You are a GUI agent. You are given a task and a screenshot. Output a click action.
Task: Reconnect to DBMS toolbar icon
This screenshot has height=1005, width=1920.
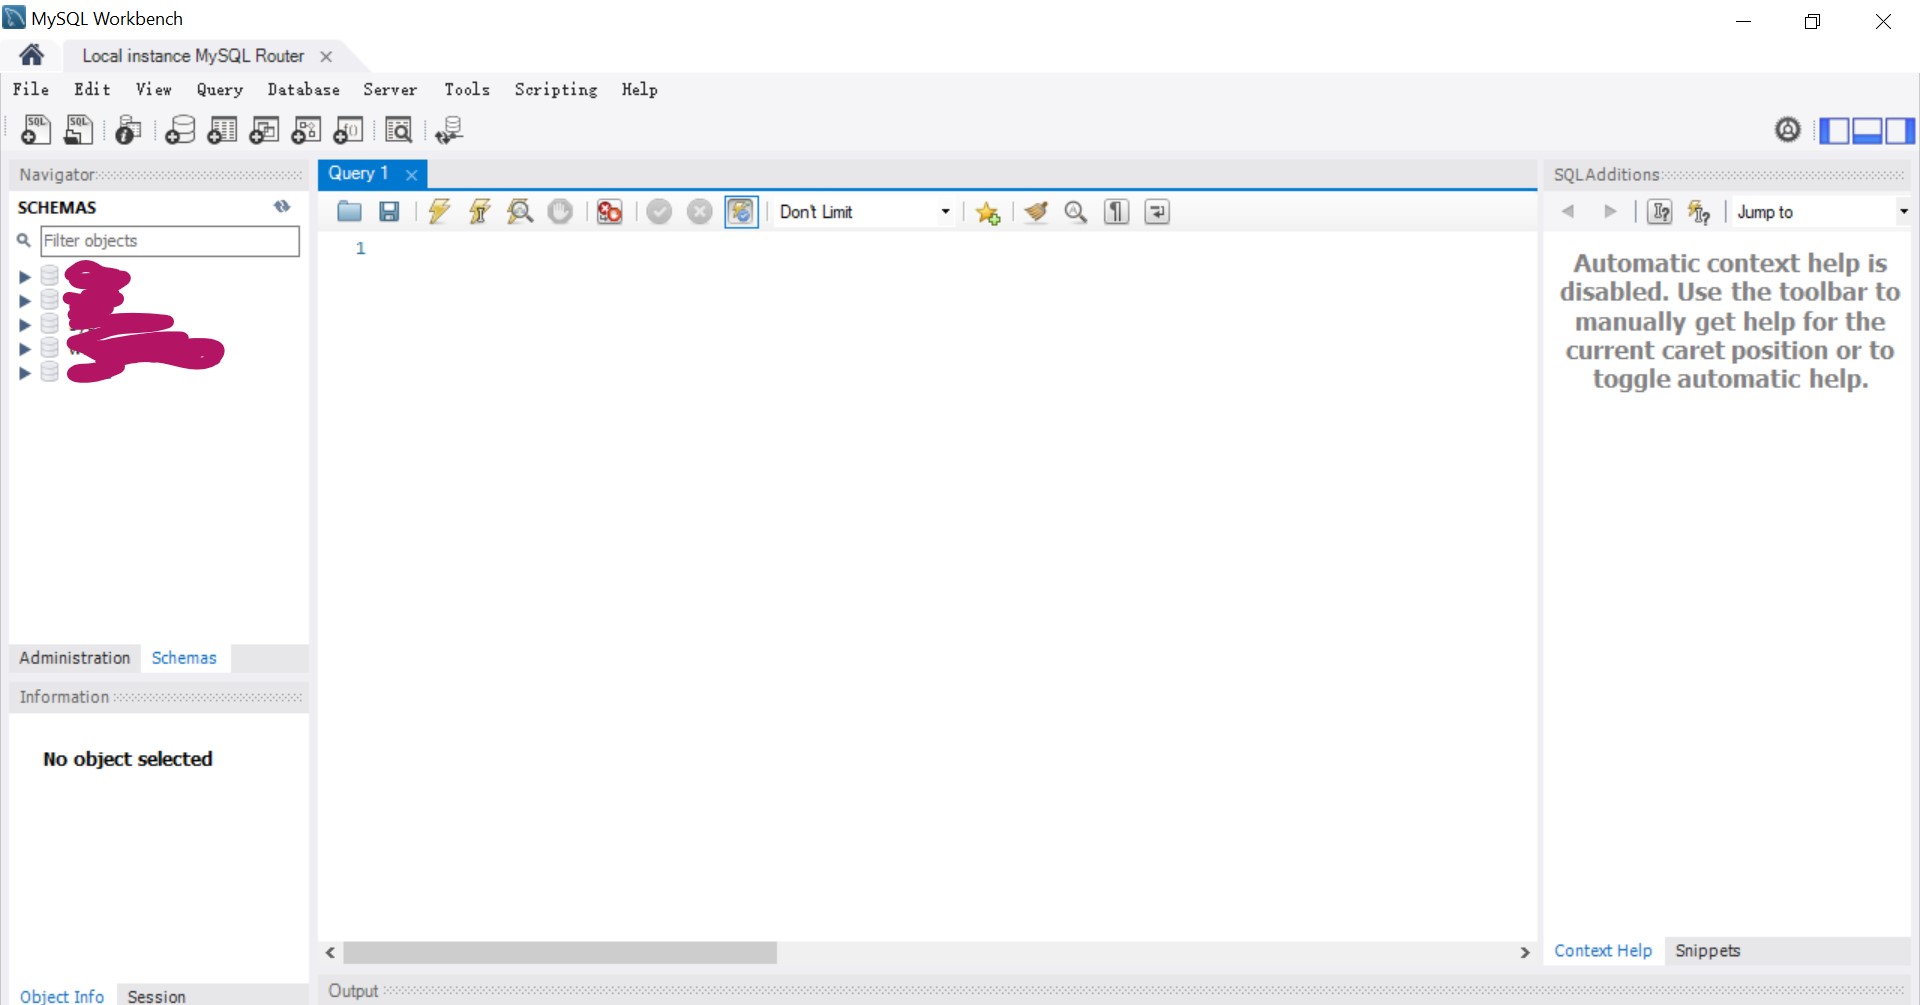pos(449,130)
